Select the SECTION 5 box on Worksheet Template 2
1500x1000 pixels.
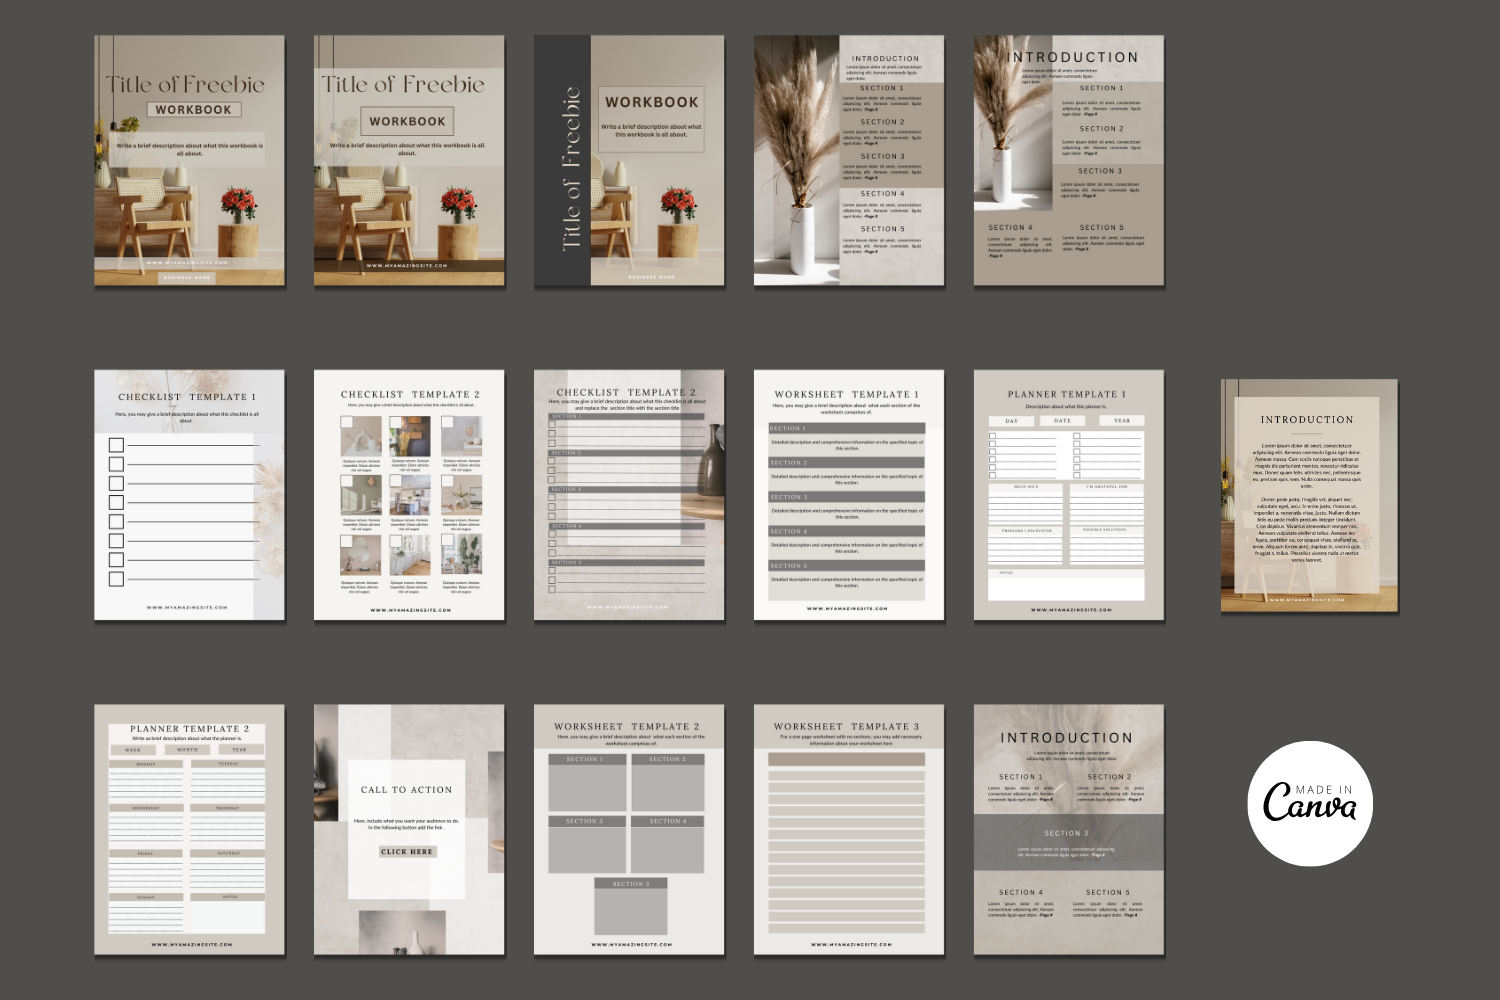630,907
